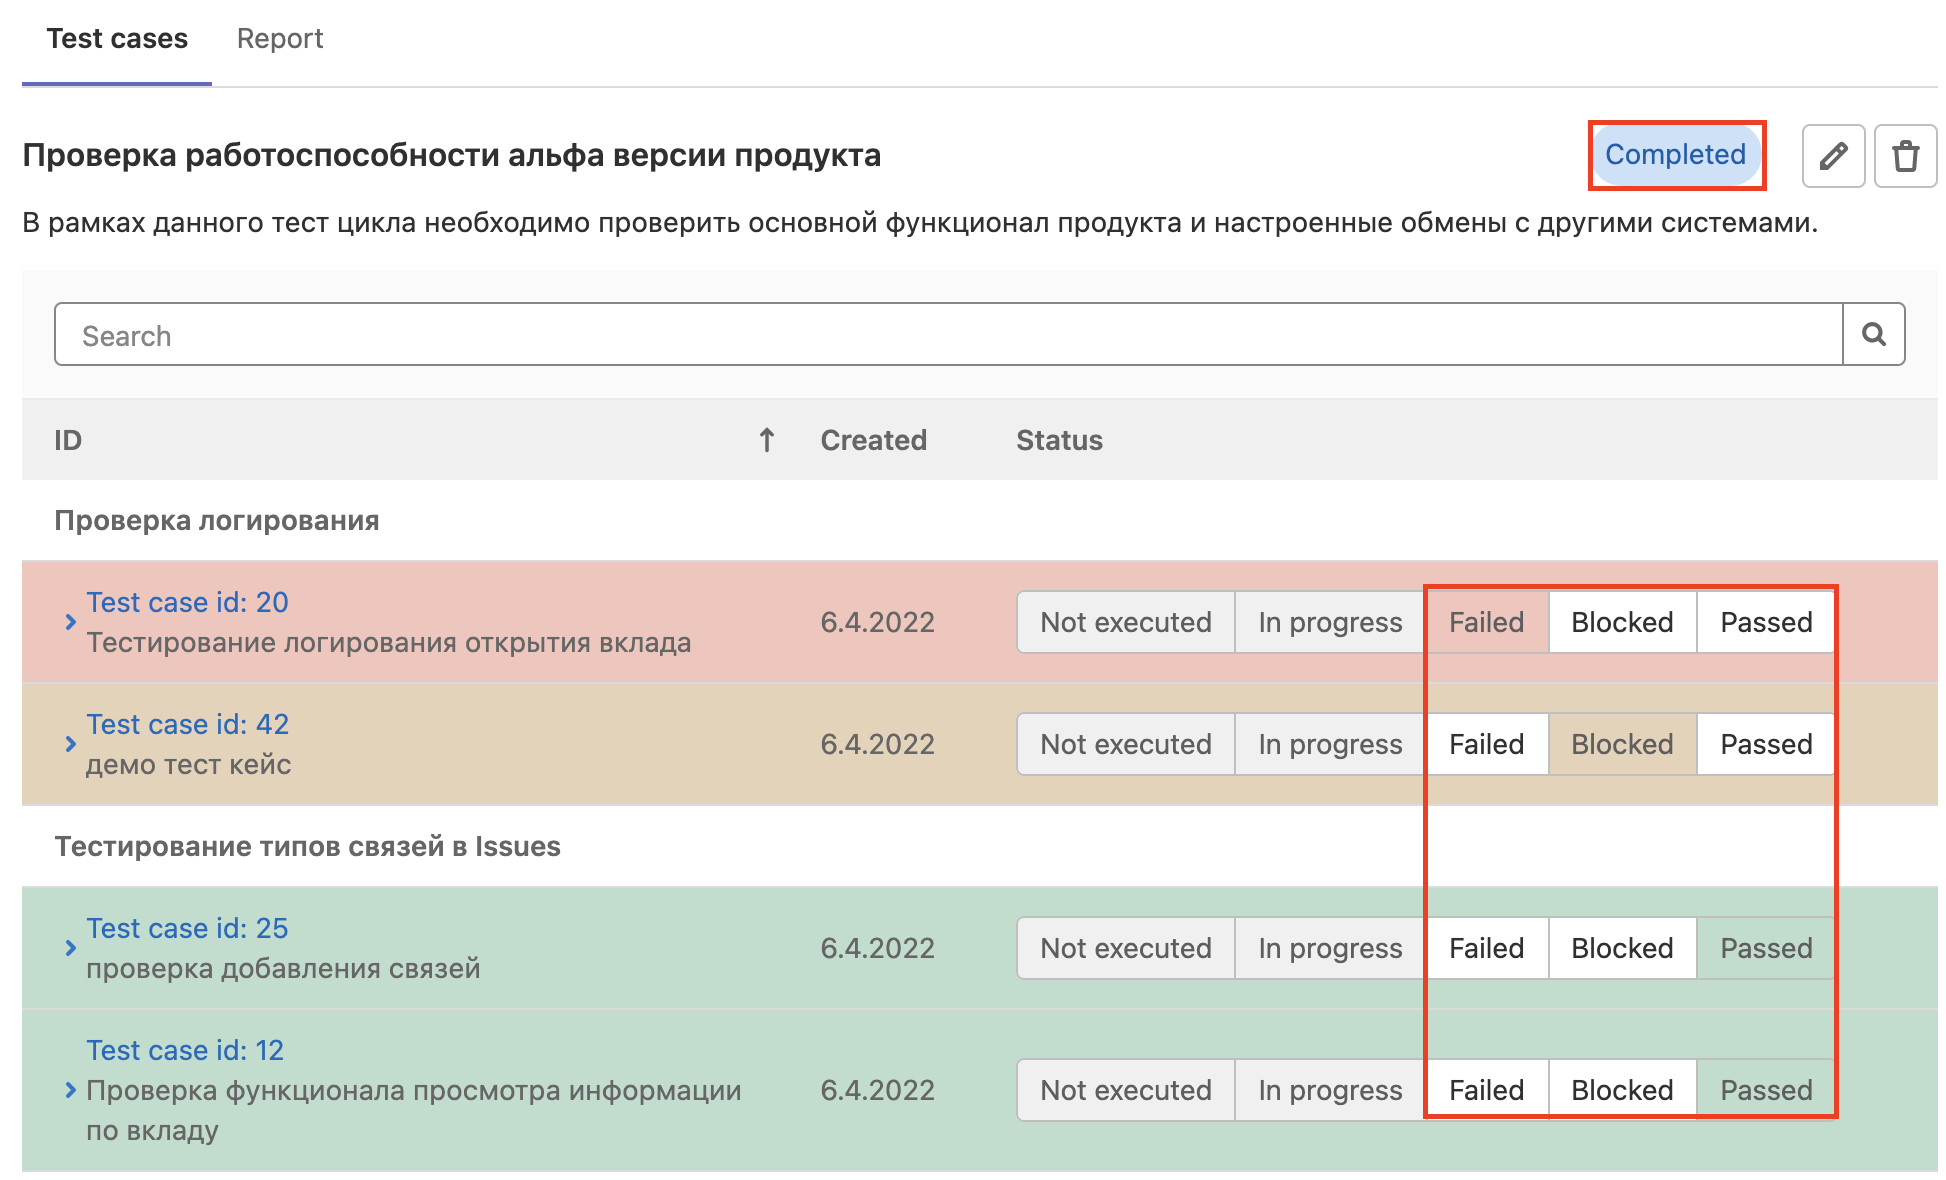Open the Test case id: 12 link
1946x1180 pixels.
pyautogui.click(x=185, y=1050)
